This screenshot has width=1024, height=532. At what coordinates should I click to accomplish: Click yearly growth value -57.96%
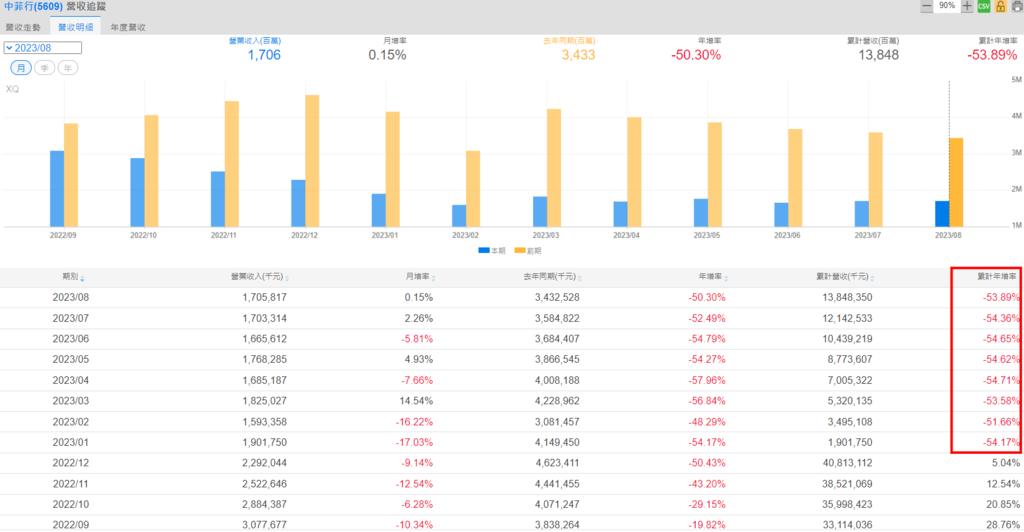(707, 381)
